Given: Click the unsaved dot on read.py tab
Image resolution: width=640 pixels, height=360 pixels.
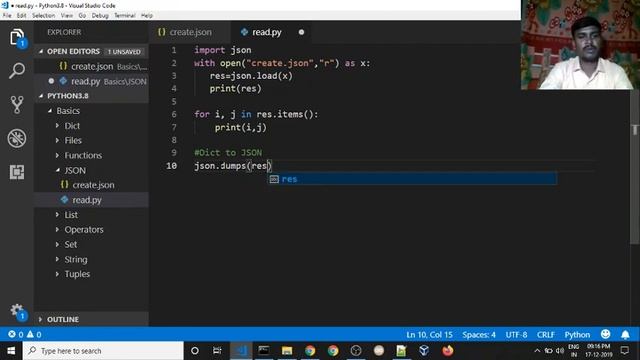Looking at the screenshot, I should click(x=301, y=32).
